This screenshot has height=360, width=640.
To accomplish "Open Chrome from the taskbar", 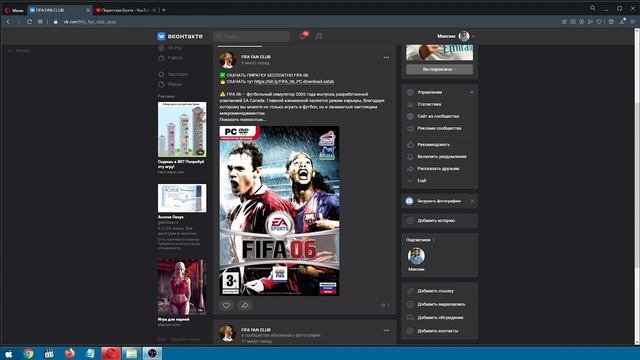I will [28, 353].
